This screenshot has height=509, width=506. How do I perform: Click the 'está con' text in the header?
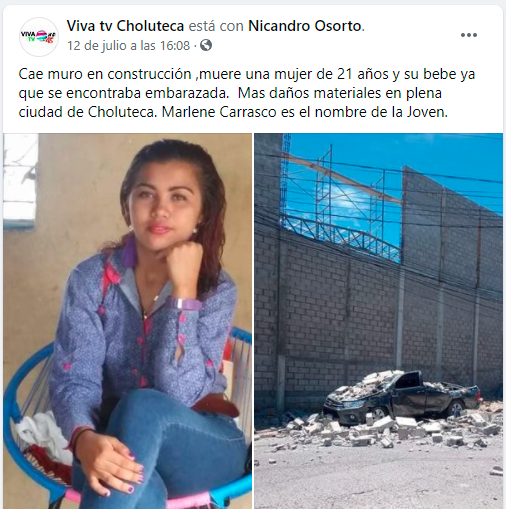(x=216, y=26)
